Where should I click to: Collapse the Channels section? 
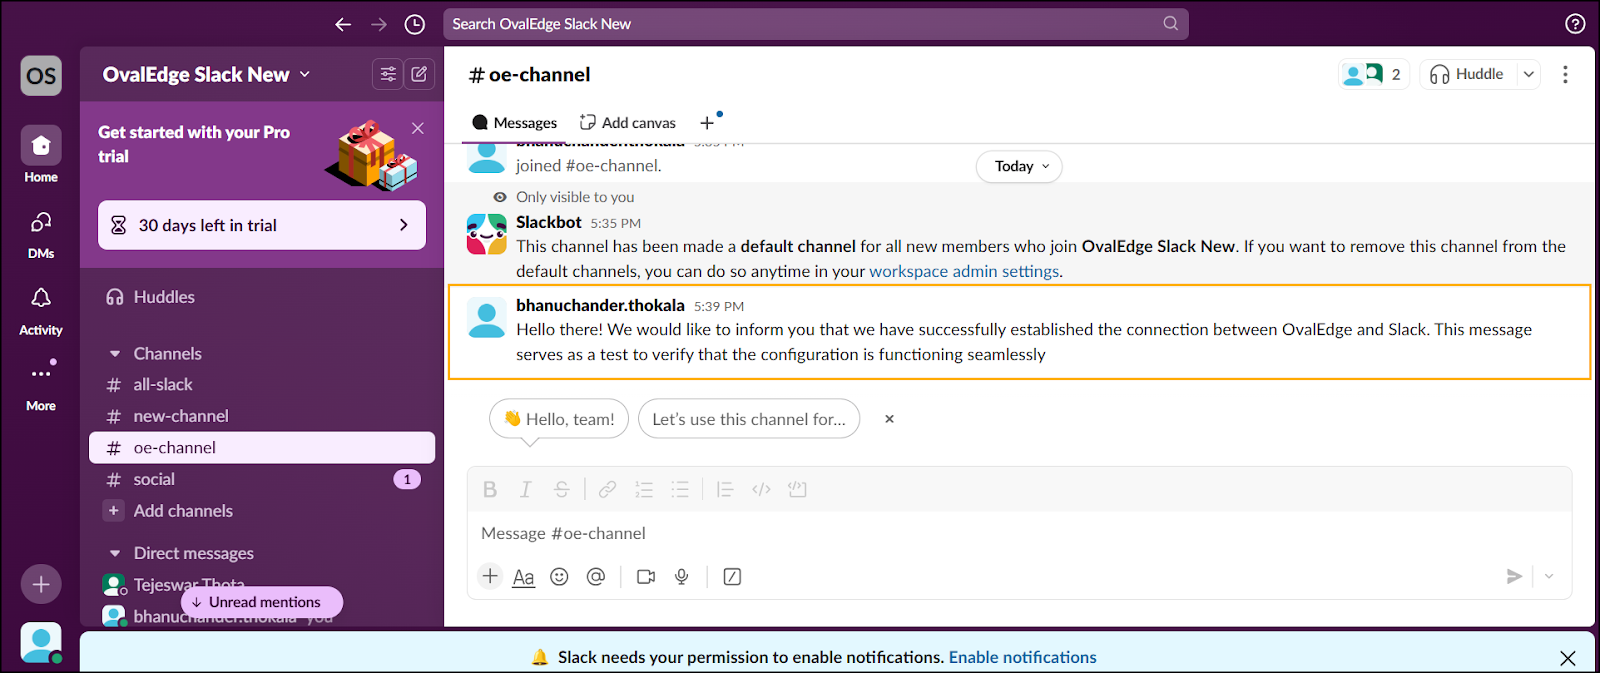point(115,354)
